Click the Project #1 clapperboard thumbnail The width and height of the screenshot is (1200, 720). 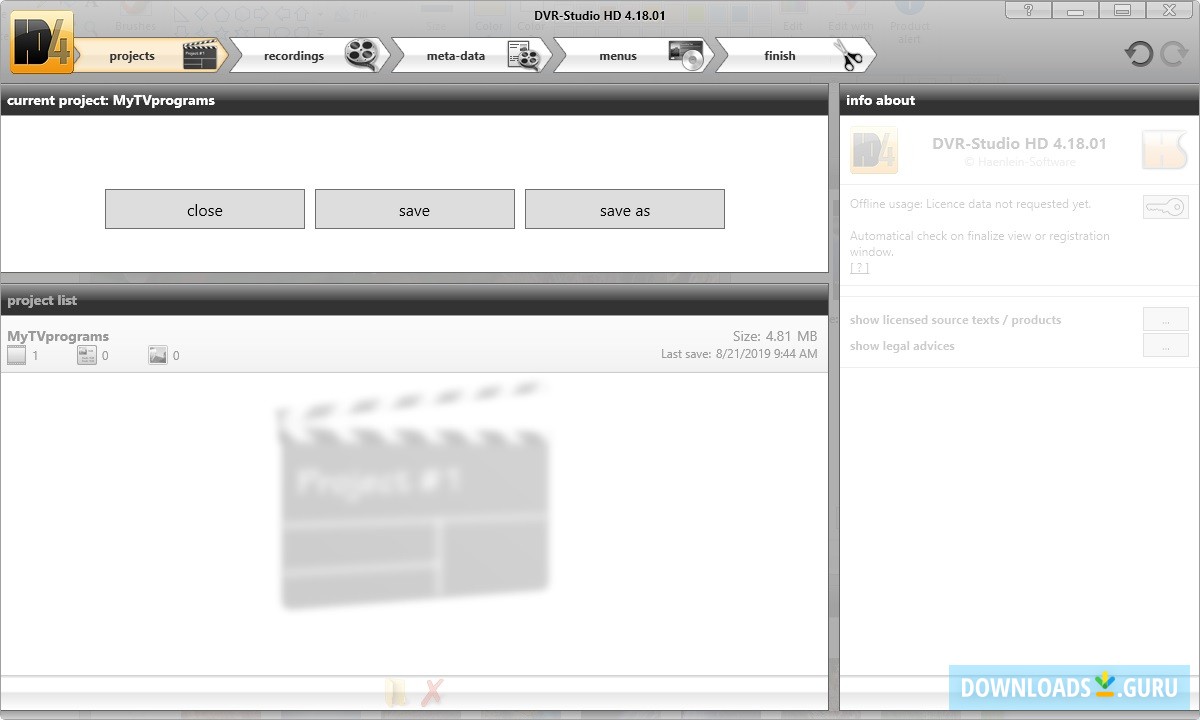(x=412, y=495)
